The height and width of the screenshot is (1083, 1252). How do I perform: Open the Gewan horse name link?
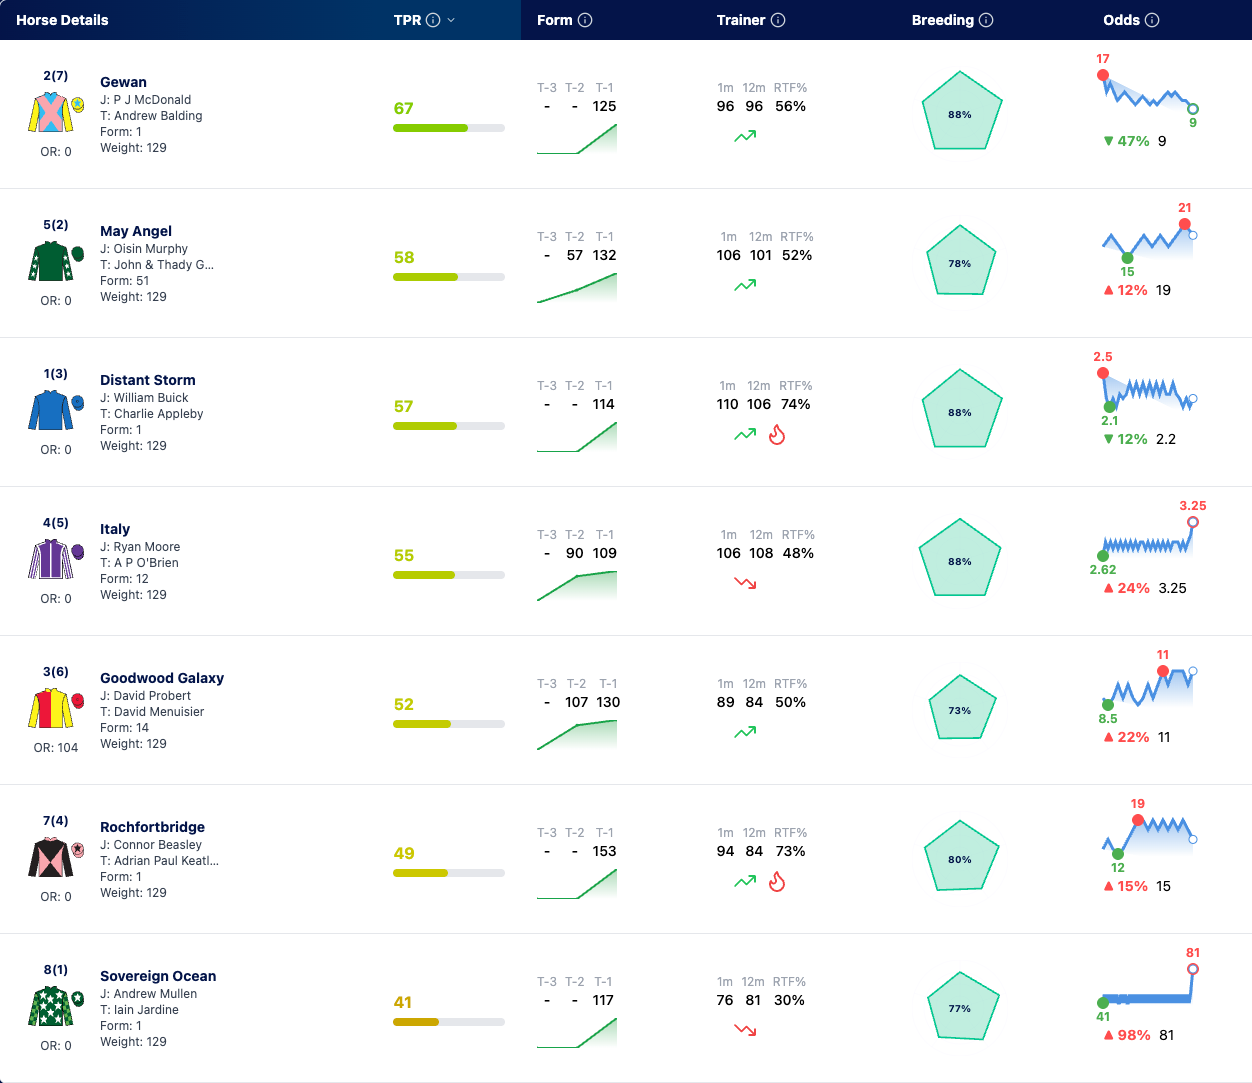tap(123, 82)
